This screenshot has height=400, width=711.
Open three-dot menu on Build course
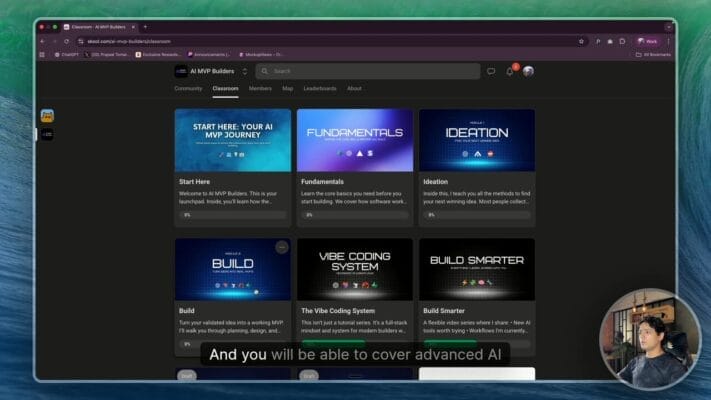coord(282,247)
